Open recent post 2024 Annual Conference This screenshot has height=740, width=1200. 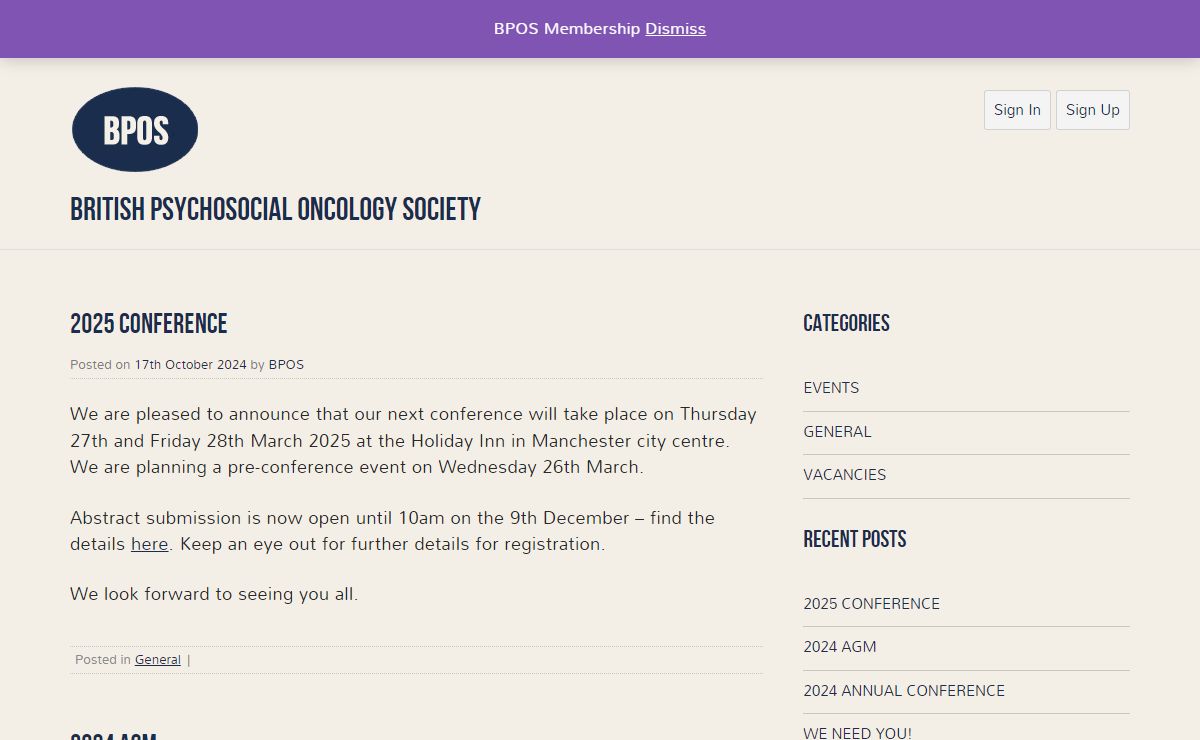pyautogui.click(x=904, y=691)
